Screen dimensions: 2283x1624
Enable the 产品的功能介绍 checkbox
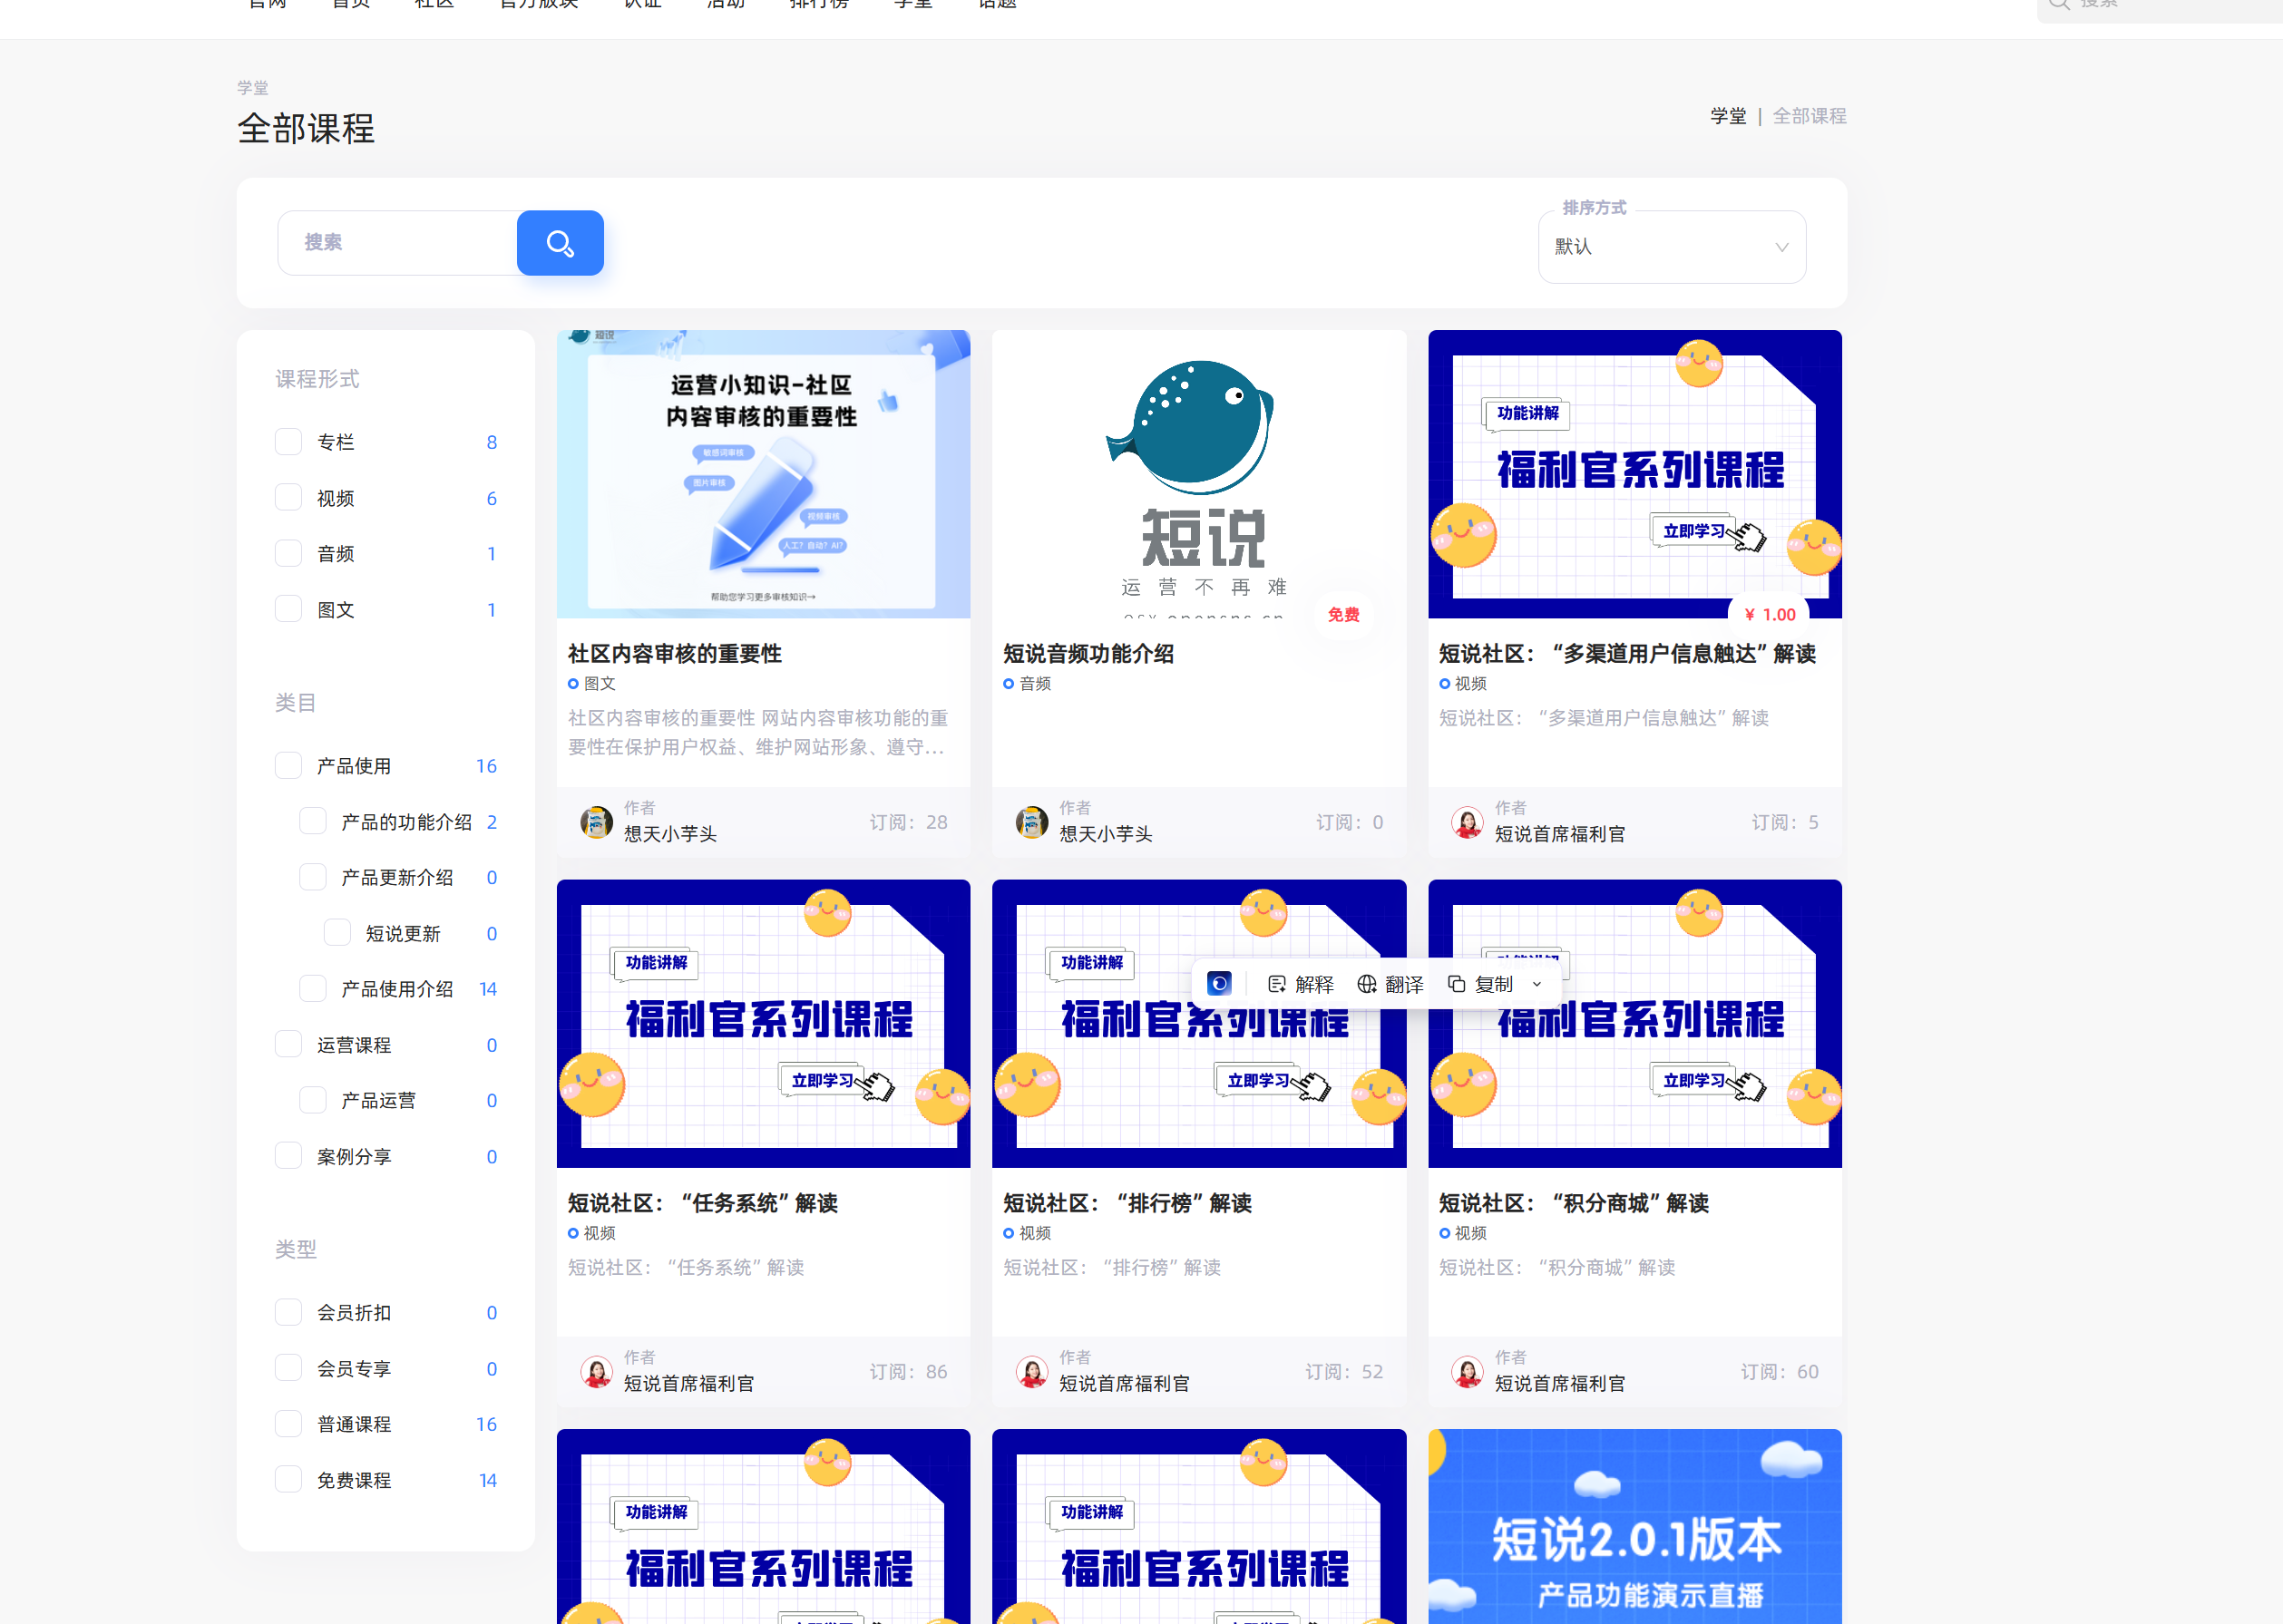click(x=313, y=822)
